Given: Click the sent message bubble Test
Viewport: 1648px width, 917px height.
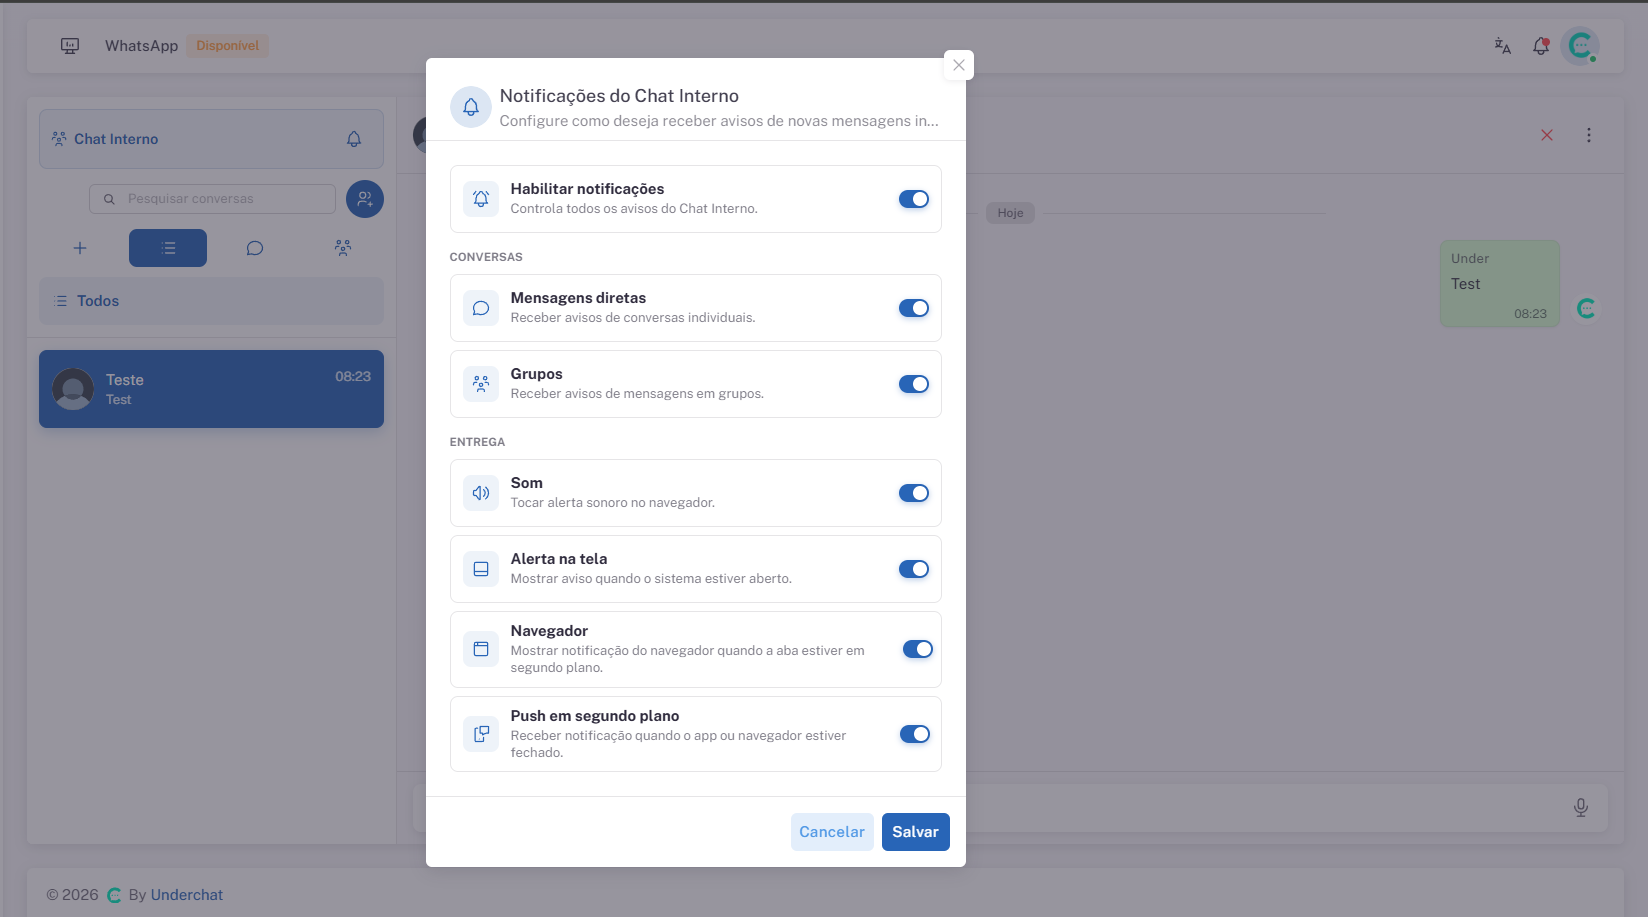Looking at the screenshot, I should tap(1500, 283).
